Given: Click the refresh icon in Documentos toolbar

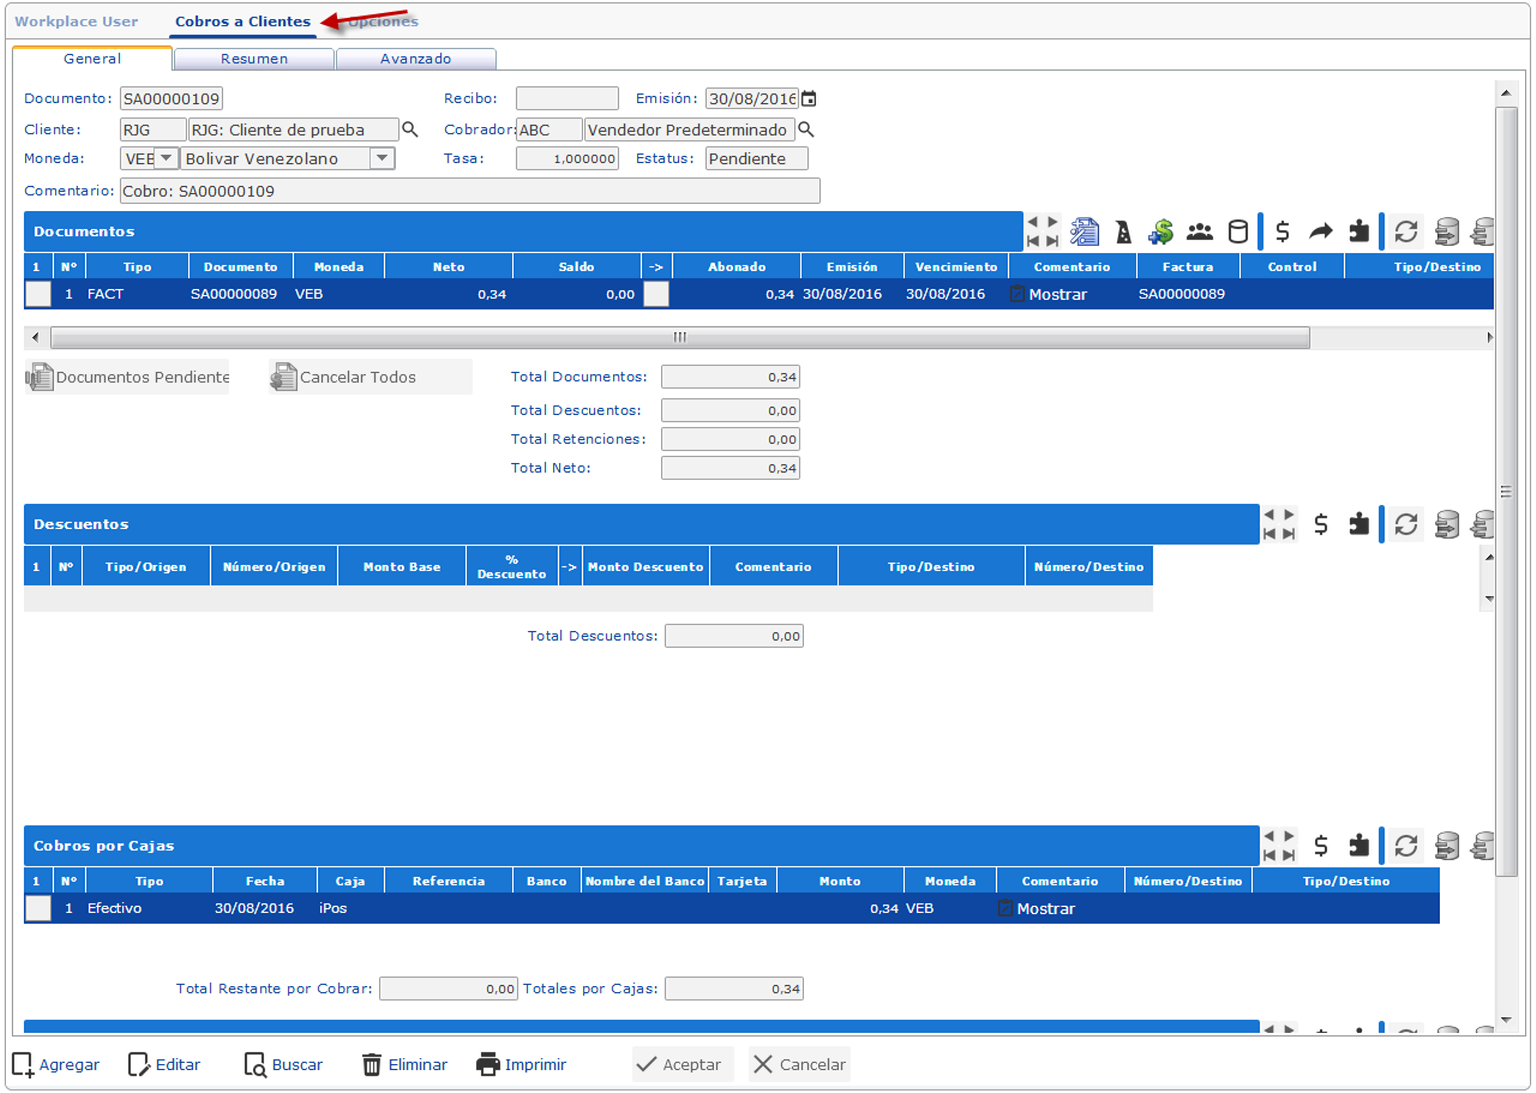Looking at the screenshot, I should click(x=1406, y=232).
